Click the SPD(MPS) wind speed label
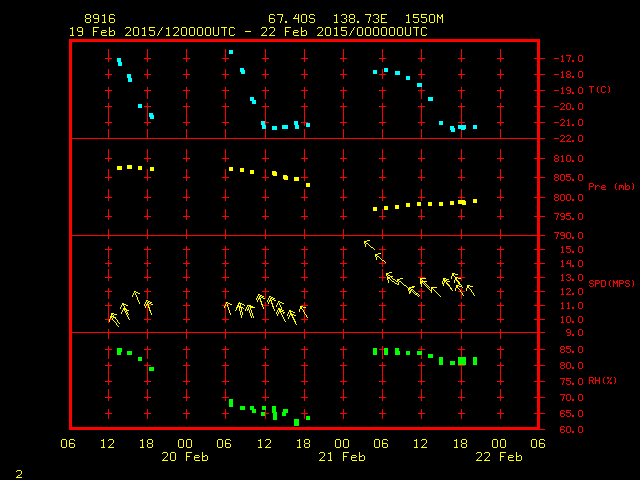This screenshot has width=640, height=480. 610,284
